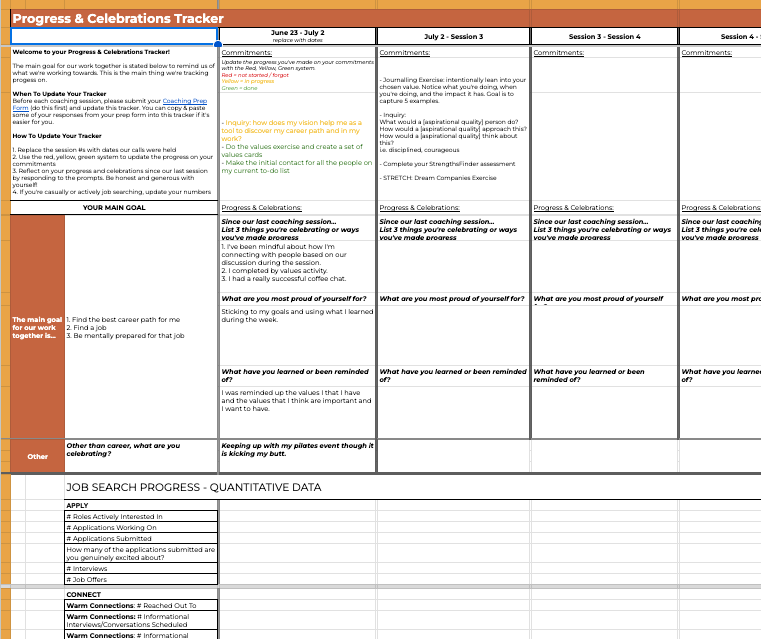Select the 'CONNECT' section label

pos(83,595)
